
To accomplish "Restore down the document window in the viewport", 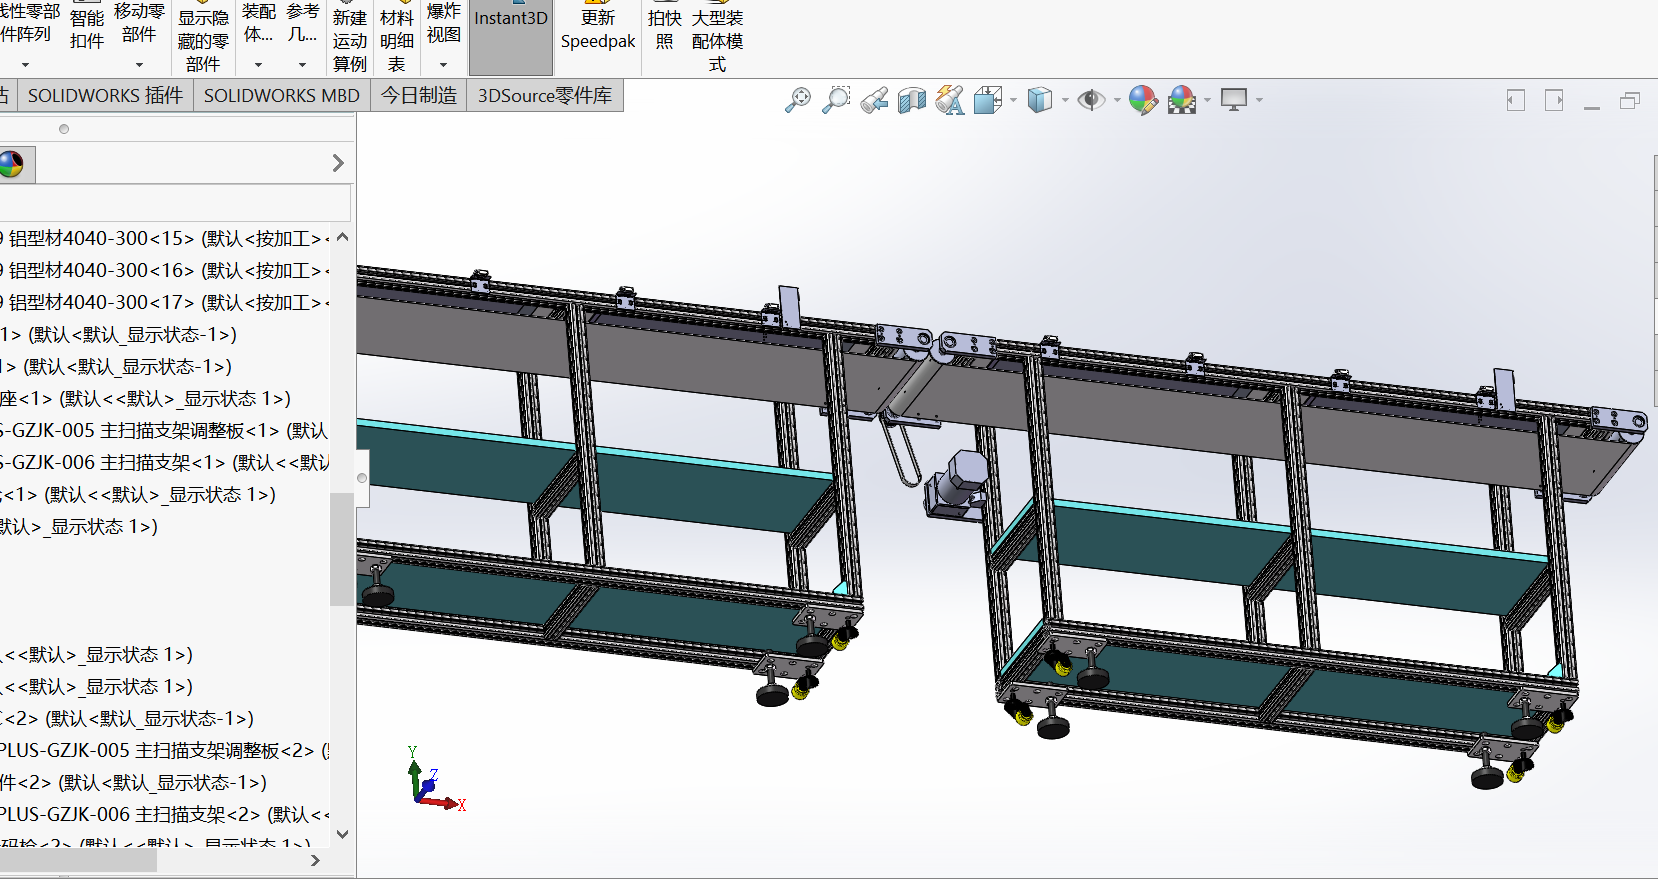I will pyautogui.click(x=1630, y=100).
